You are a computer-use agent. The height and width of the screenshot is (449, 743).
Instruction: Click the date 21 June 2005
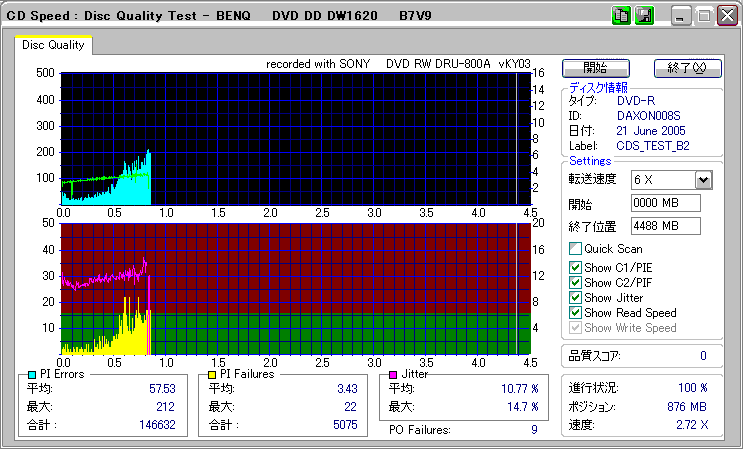[651, 131]
